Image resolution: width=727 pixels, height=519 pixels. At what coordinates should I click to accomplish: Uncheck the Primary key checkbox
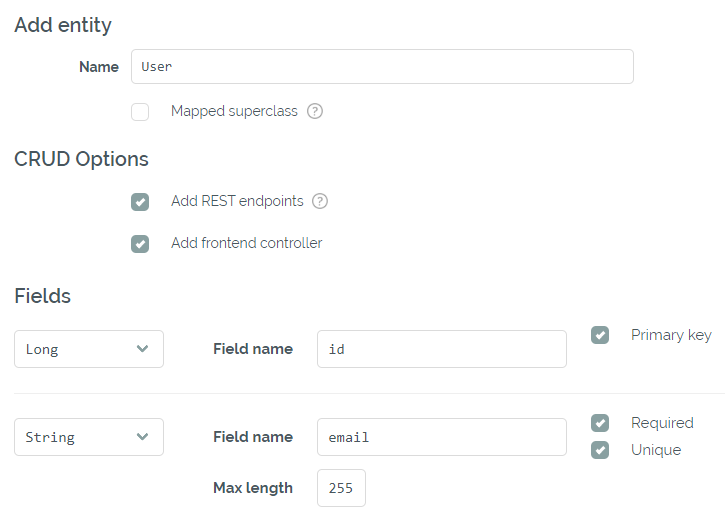pyautogui.click(x=600, y=335)
